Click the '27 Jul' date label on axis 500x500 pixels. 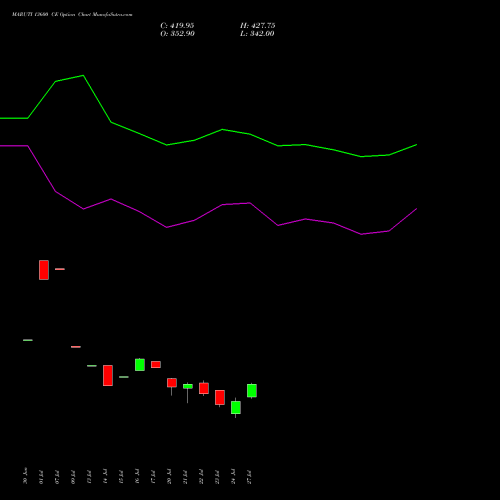tap(249, 476)
